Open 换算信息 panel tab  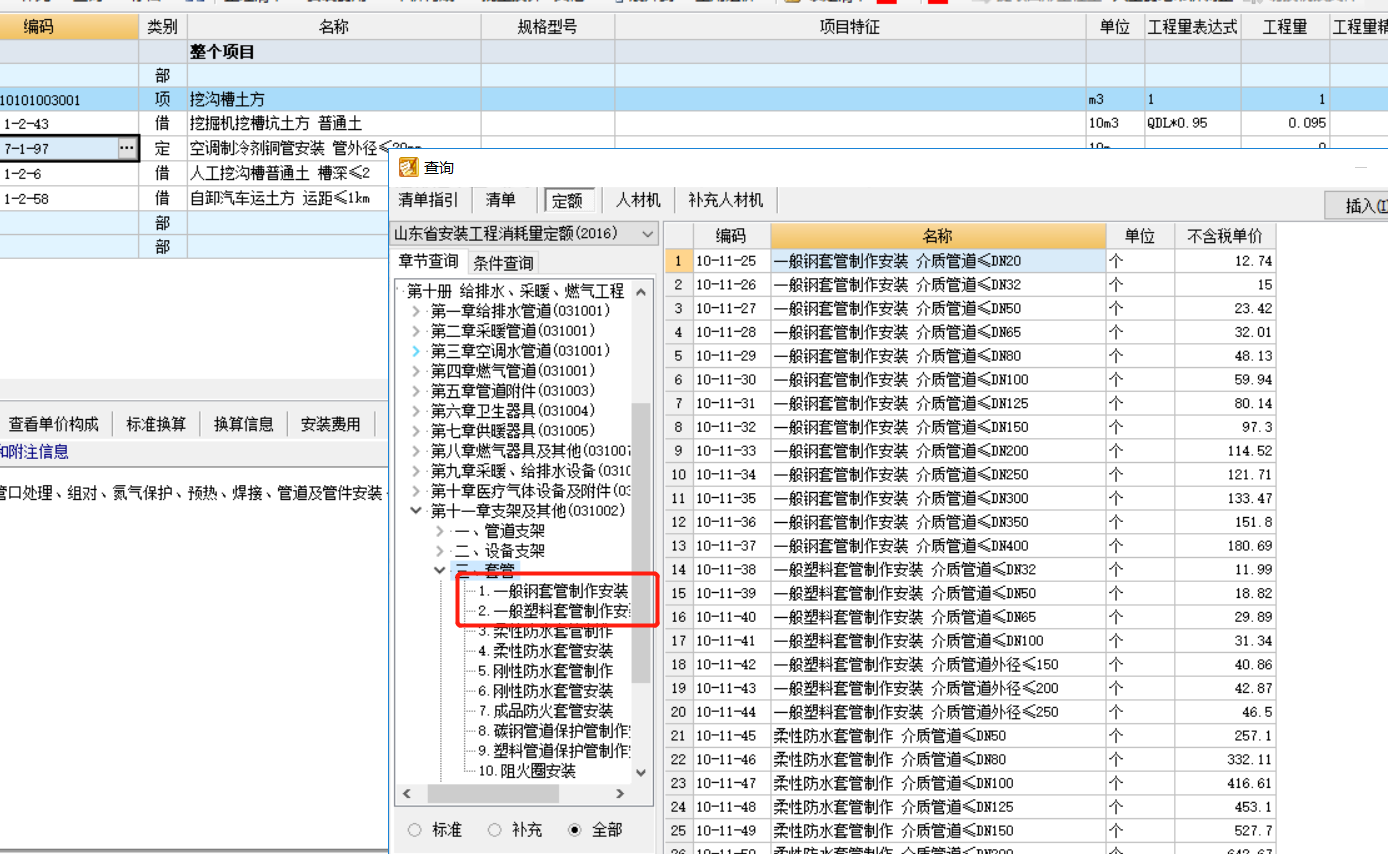[244, 424]
